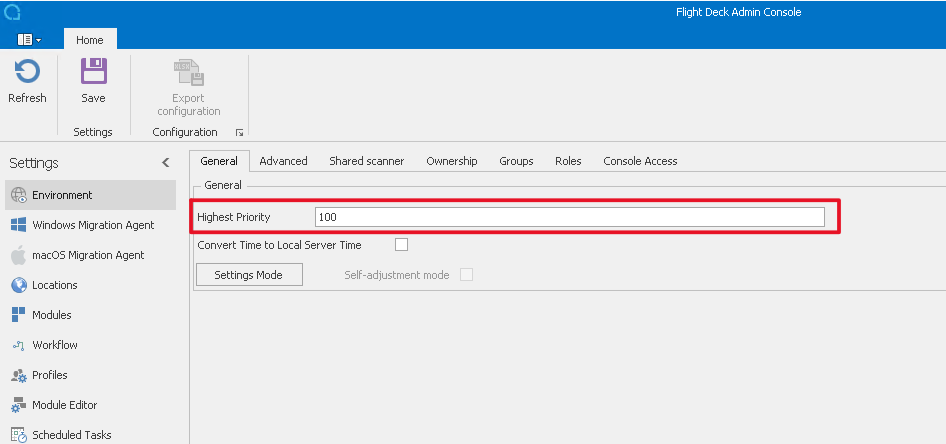Open the Workflow settings item
Image resolution: width=946 pixels, height=444 pixels.
[90, 345]
